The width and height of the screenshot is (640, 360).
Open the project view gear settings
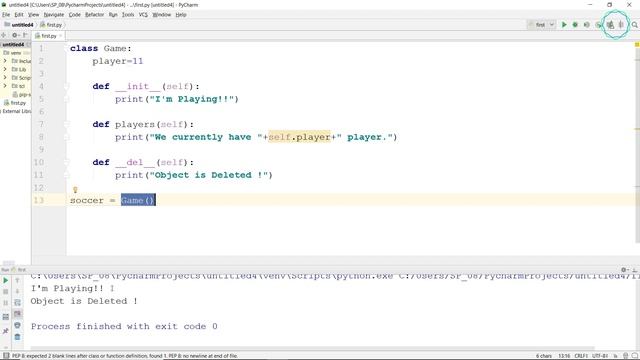tap(15, 36)
